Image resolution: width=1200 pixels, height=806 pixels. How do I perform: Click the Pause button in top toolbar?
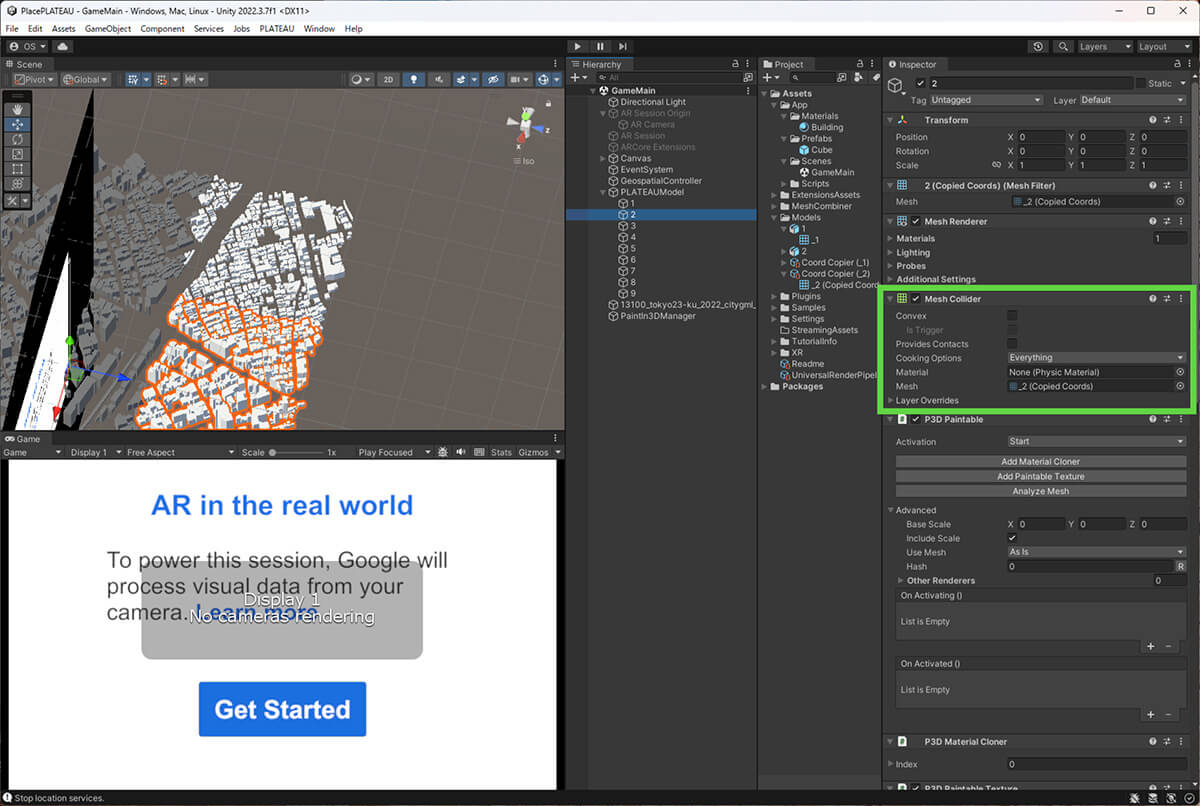pos(600,46)
